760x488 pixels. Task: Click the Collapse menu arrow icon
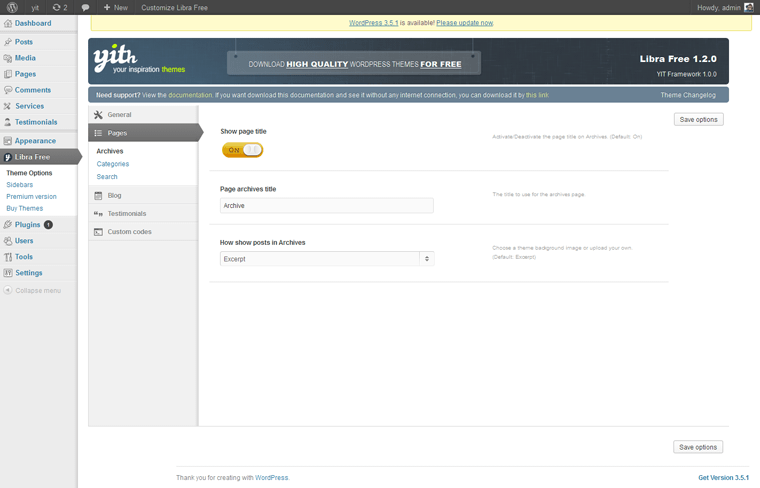point(8,290)
